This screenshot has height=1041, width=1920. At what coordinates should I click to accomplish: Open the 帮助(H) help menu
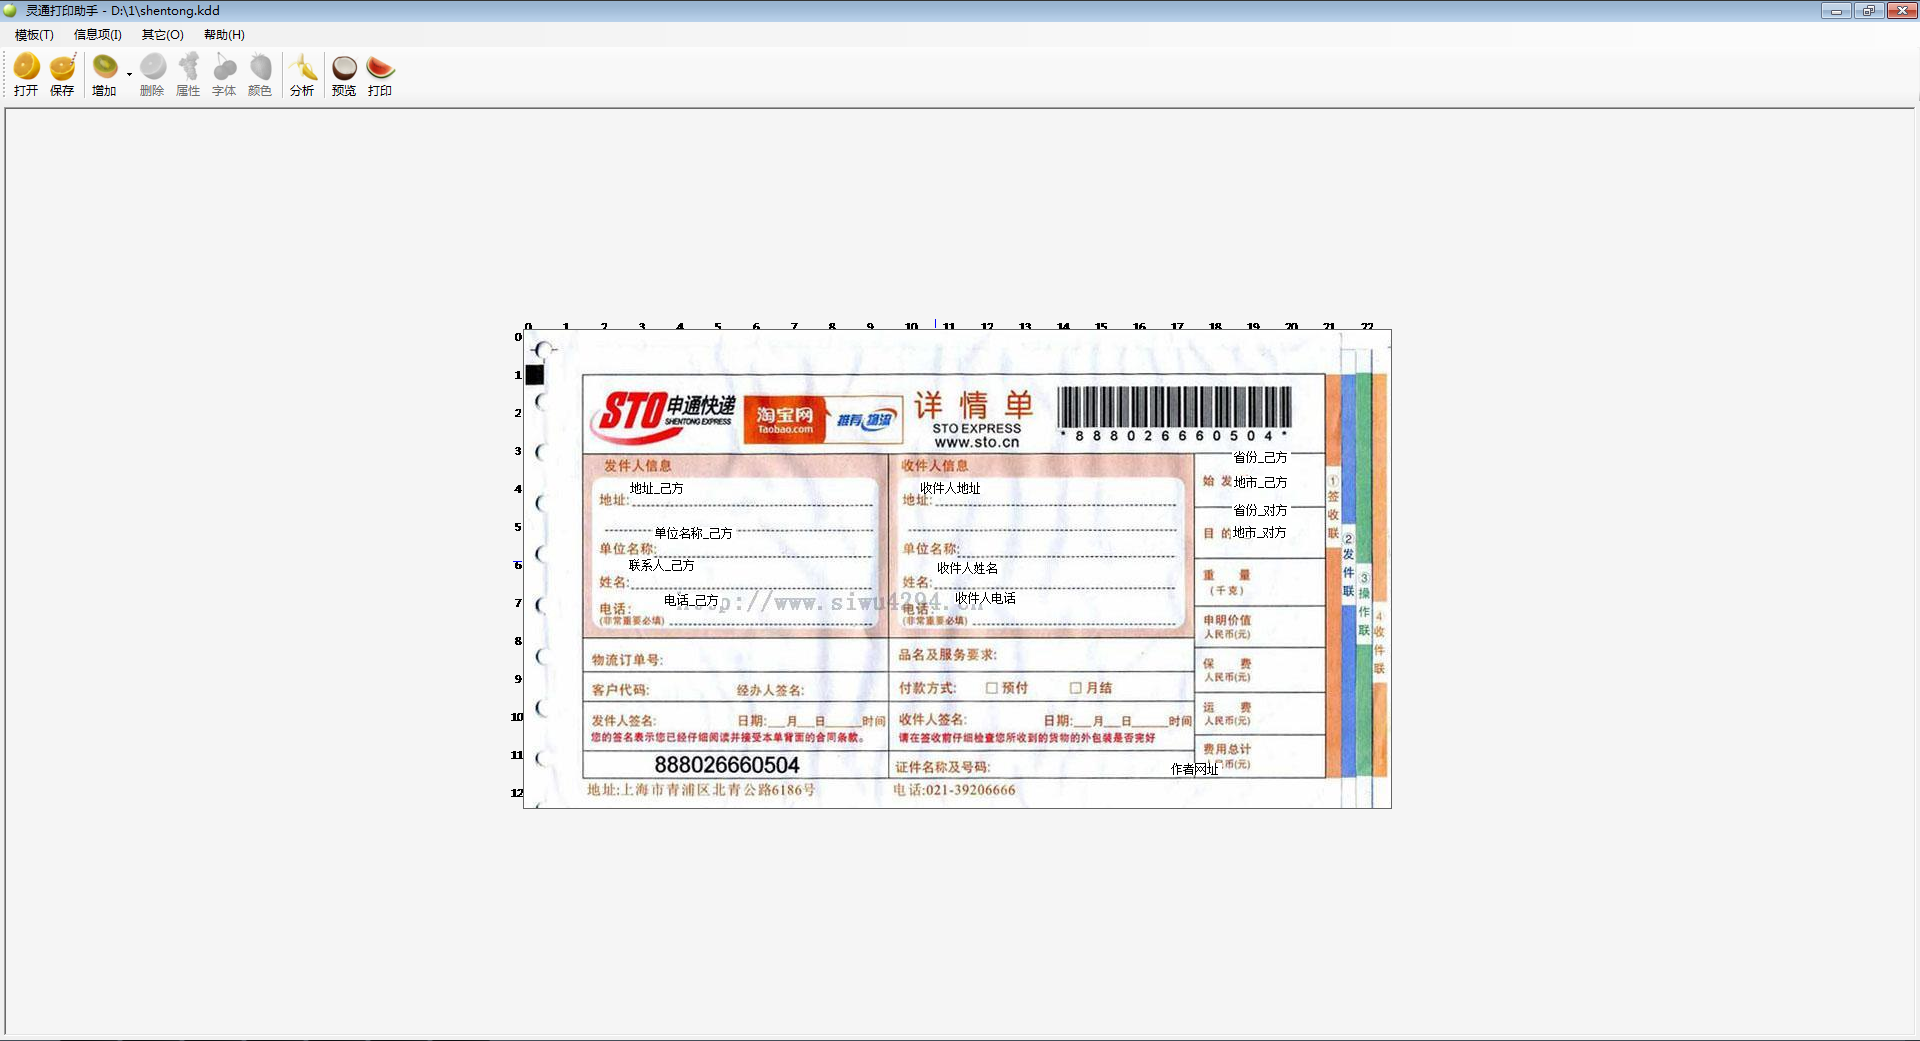pyautogui.click(x=224, y=35)
